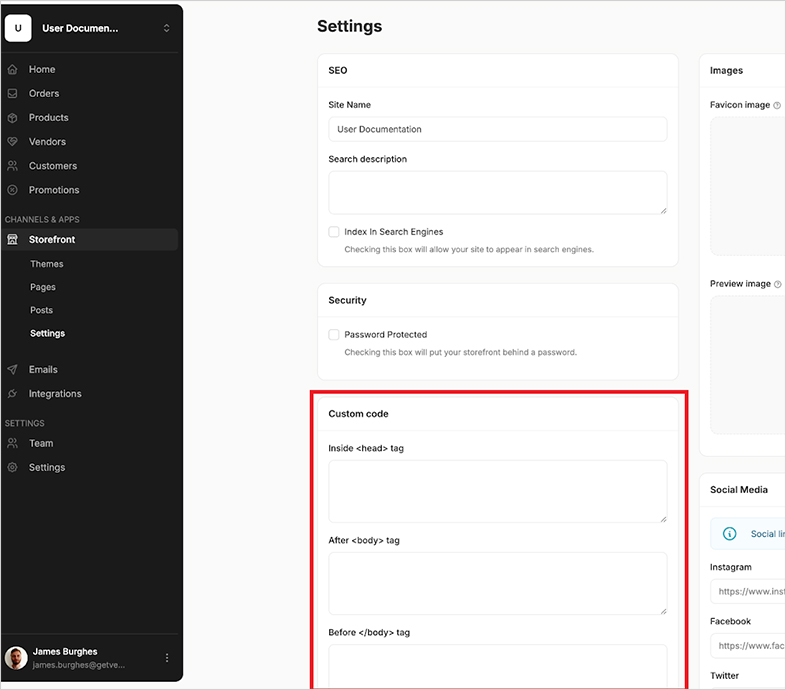The width and height of the screenshot is (786, 690).
Task: Click the Customers people icon
Action: (13, 165)
